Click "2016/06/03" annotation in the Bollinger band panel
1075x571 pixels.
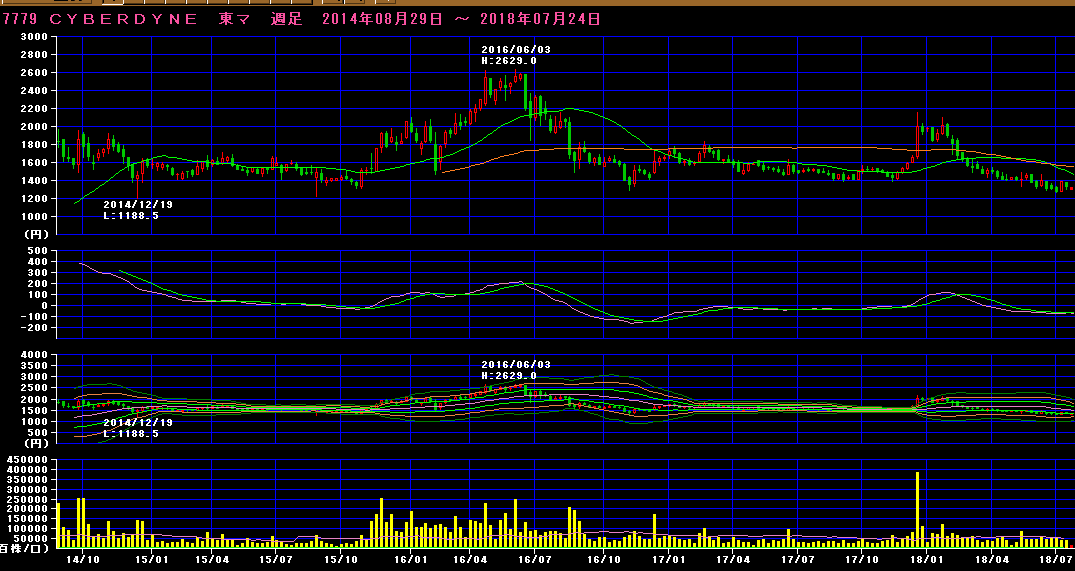(516, 365)
